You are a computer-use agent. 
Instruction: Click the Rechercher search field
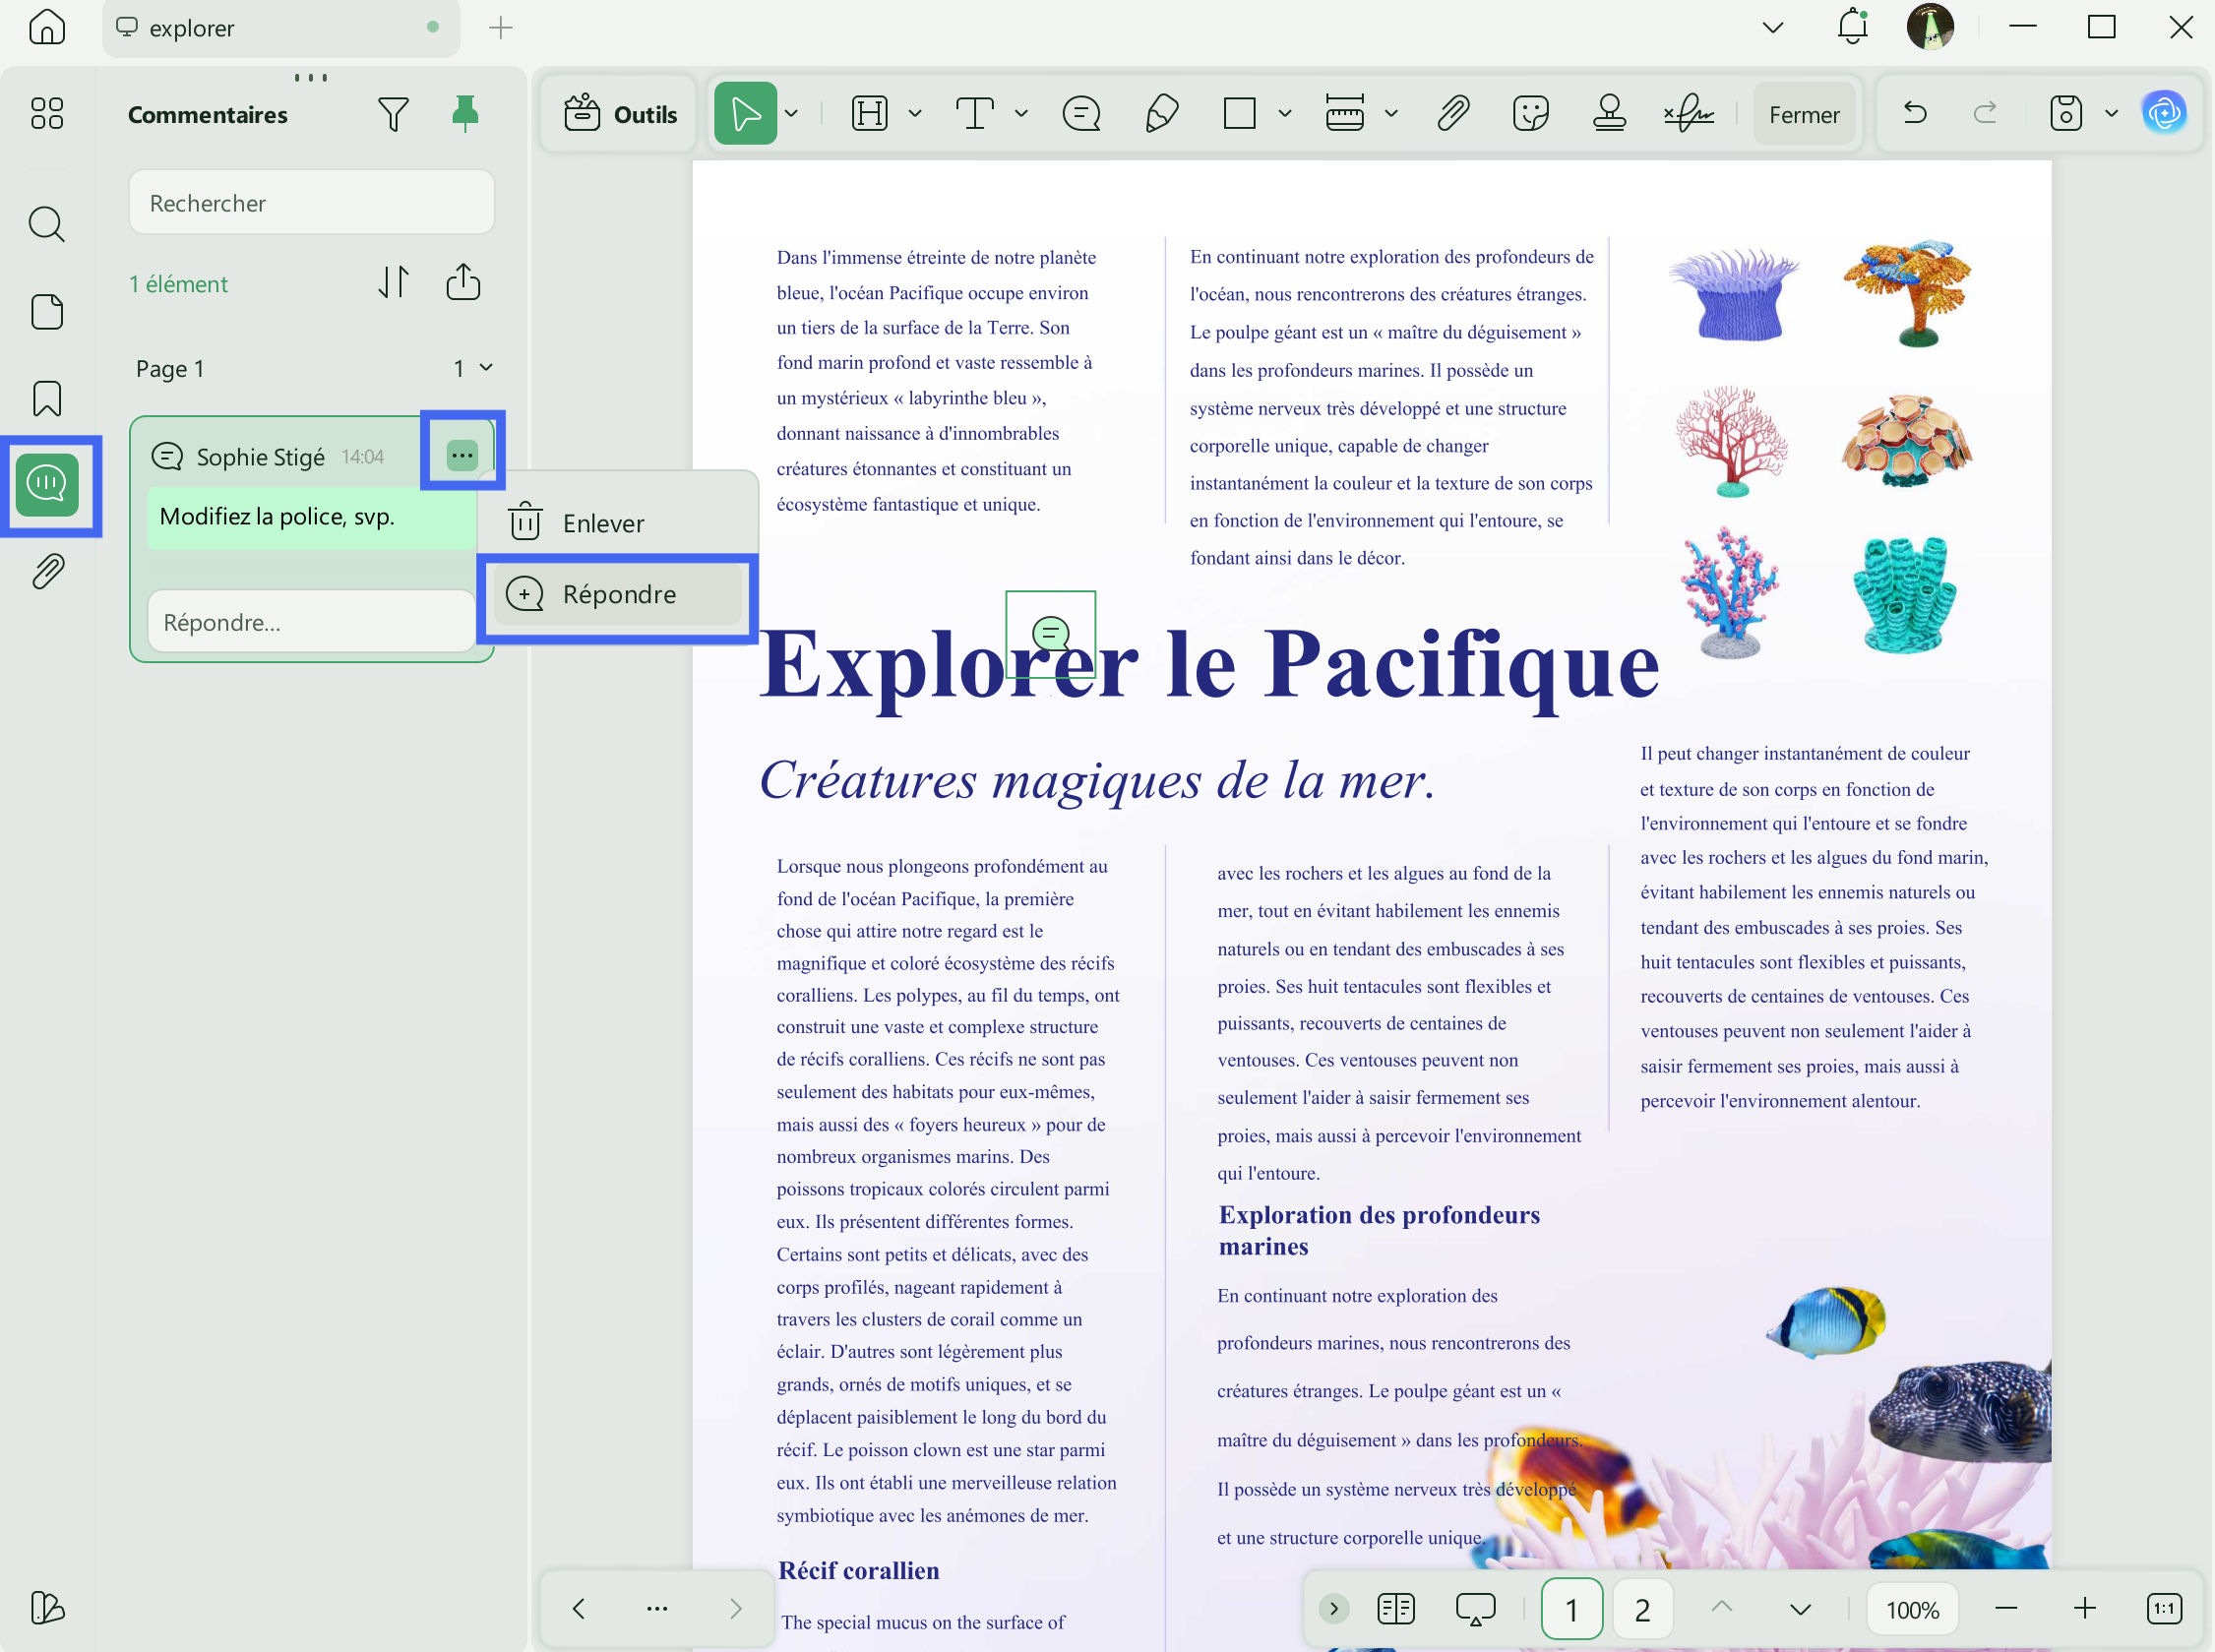(x=311, y=202)
